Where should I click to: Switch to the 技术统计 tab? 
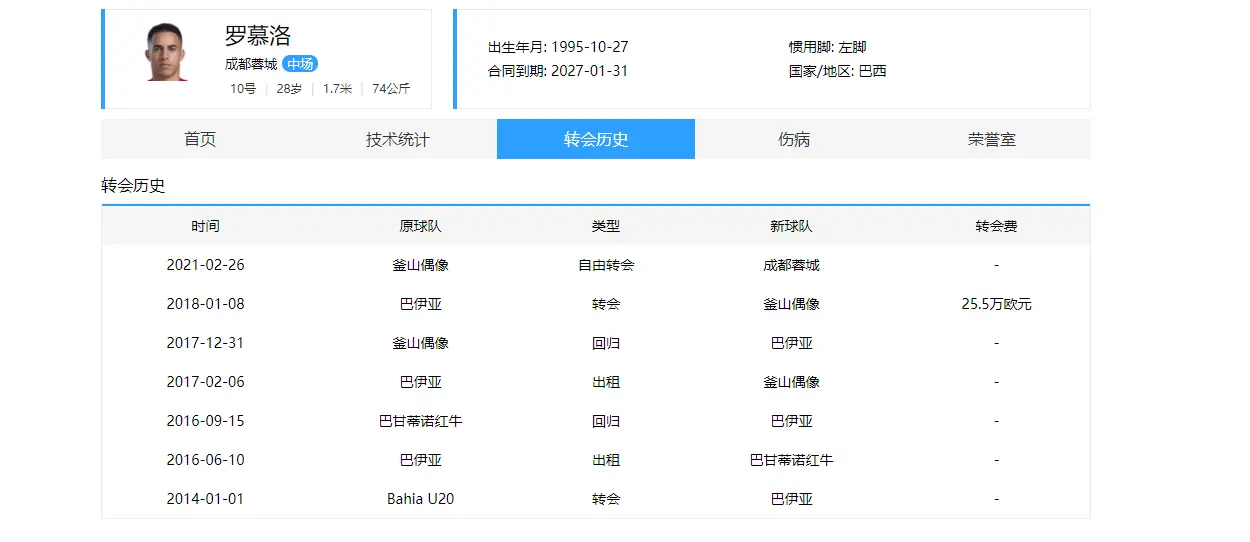click(397, 139)
